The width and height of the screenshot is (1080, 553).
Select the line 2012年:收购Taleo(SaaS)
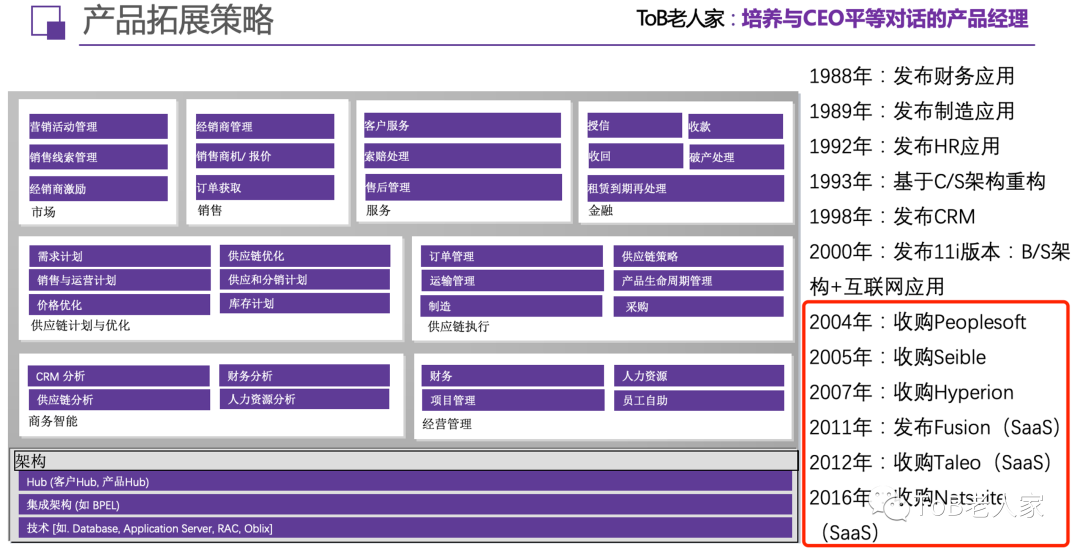click(x=930, y=462)
